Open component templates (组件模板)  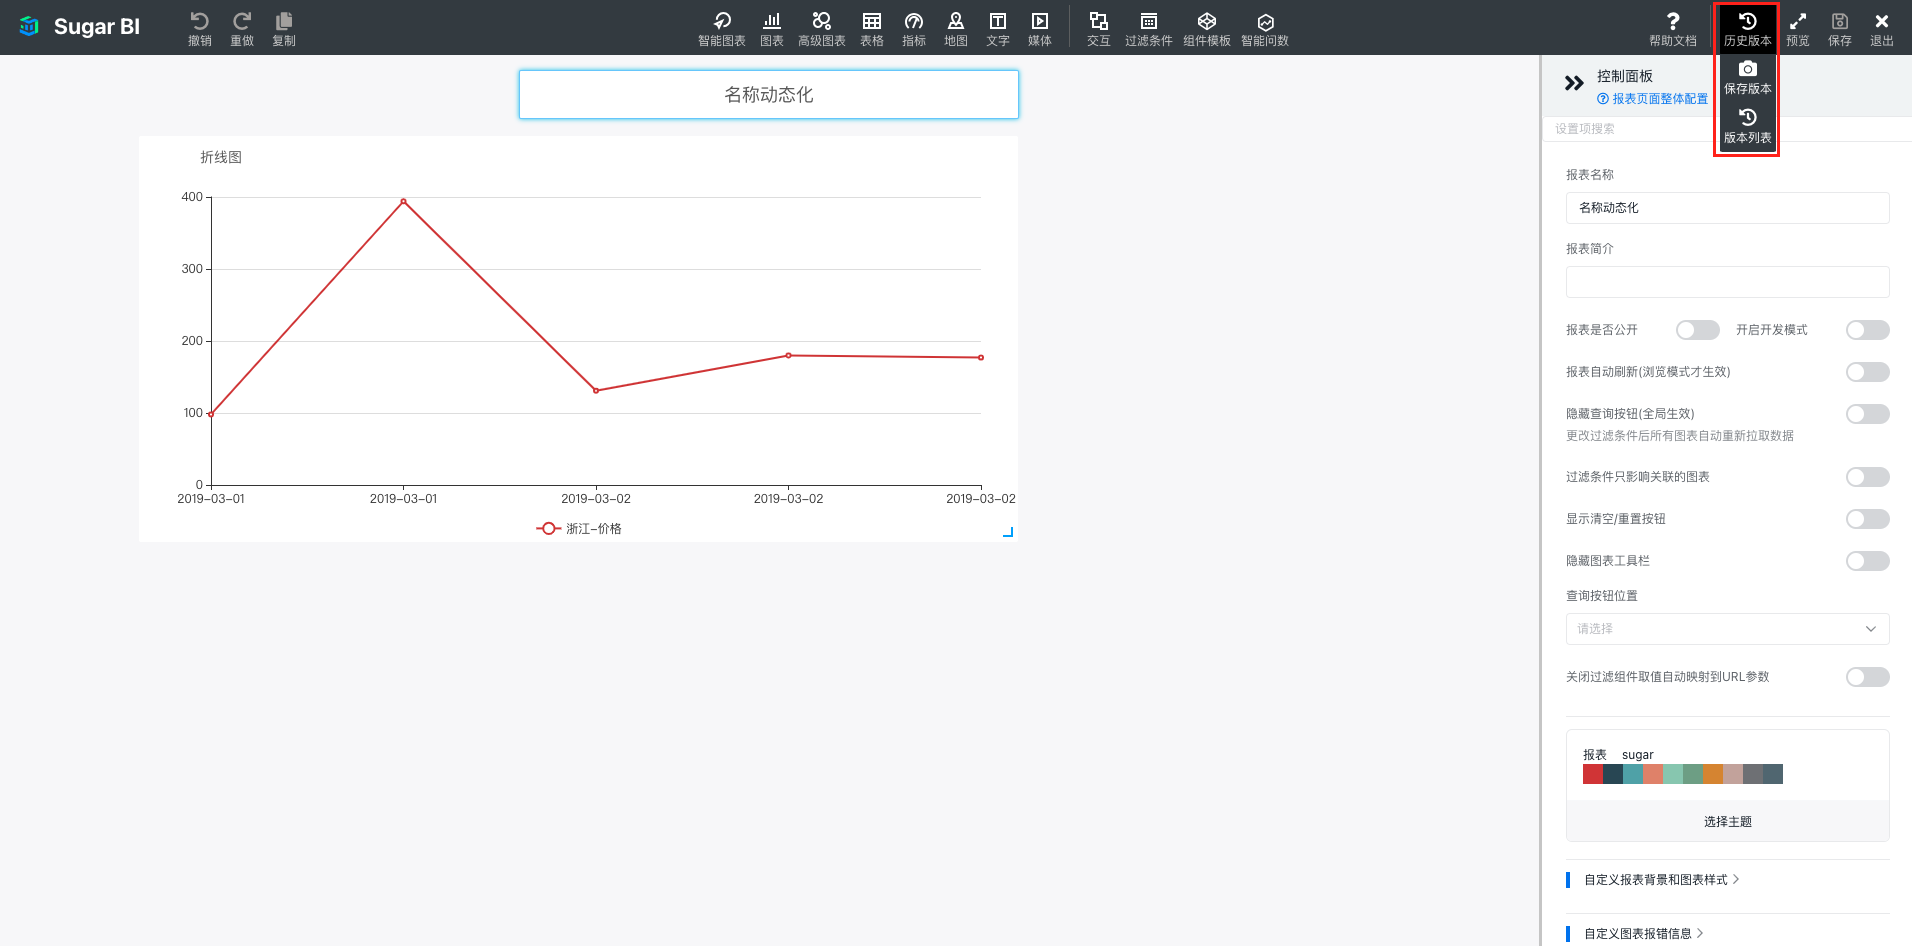tap(1207, 28)
